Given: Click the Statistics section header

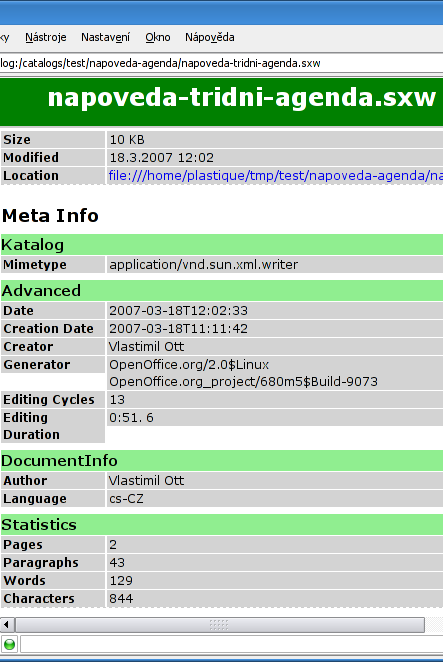Looking at the screenshot, I should pyautogui.click(x=221, y=525).
